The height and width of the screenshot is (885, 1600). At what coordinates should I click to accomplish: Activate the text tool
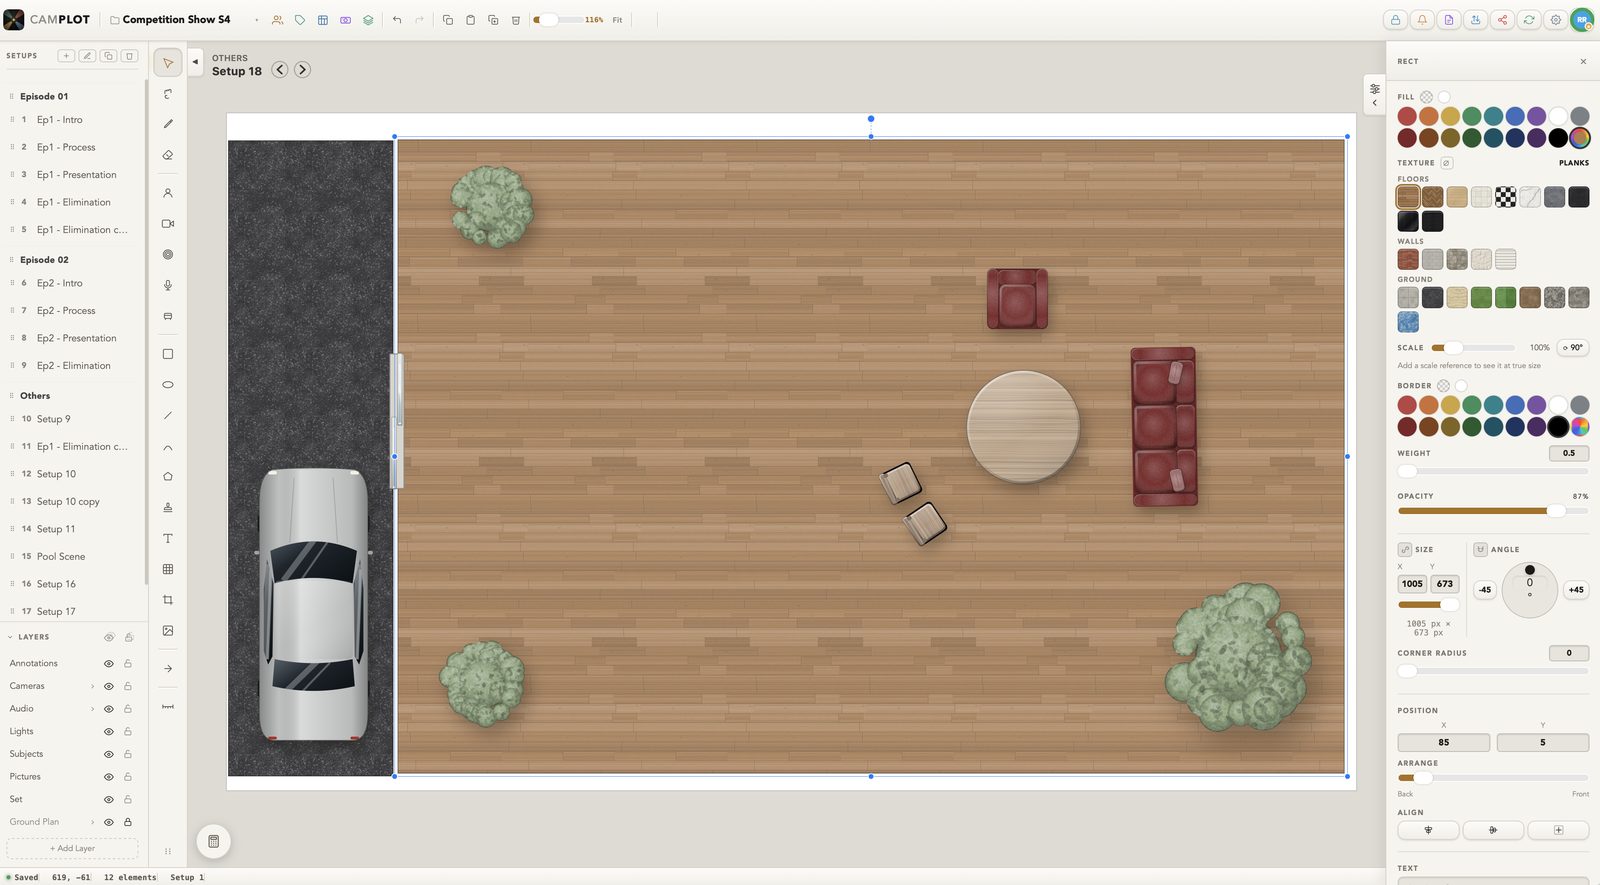point(168,539)
